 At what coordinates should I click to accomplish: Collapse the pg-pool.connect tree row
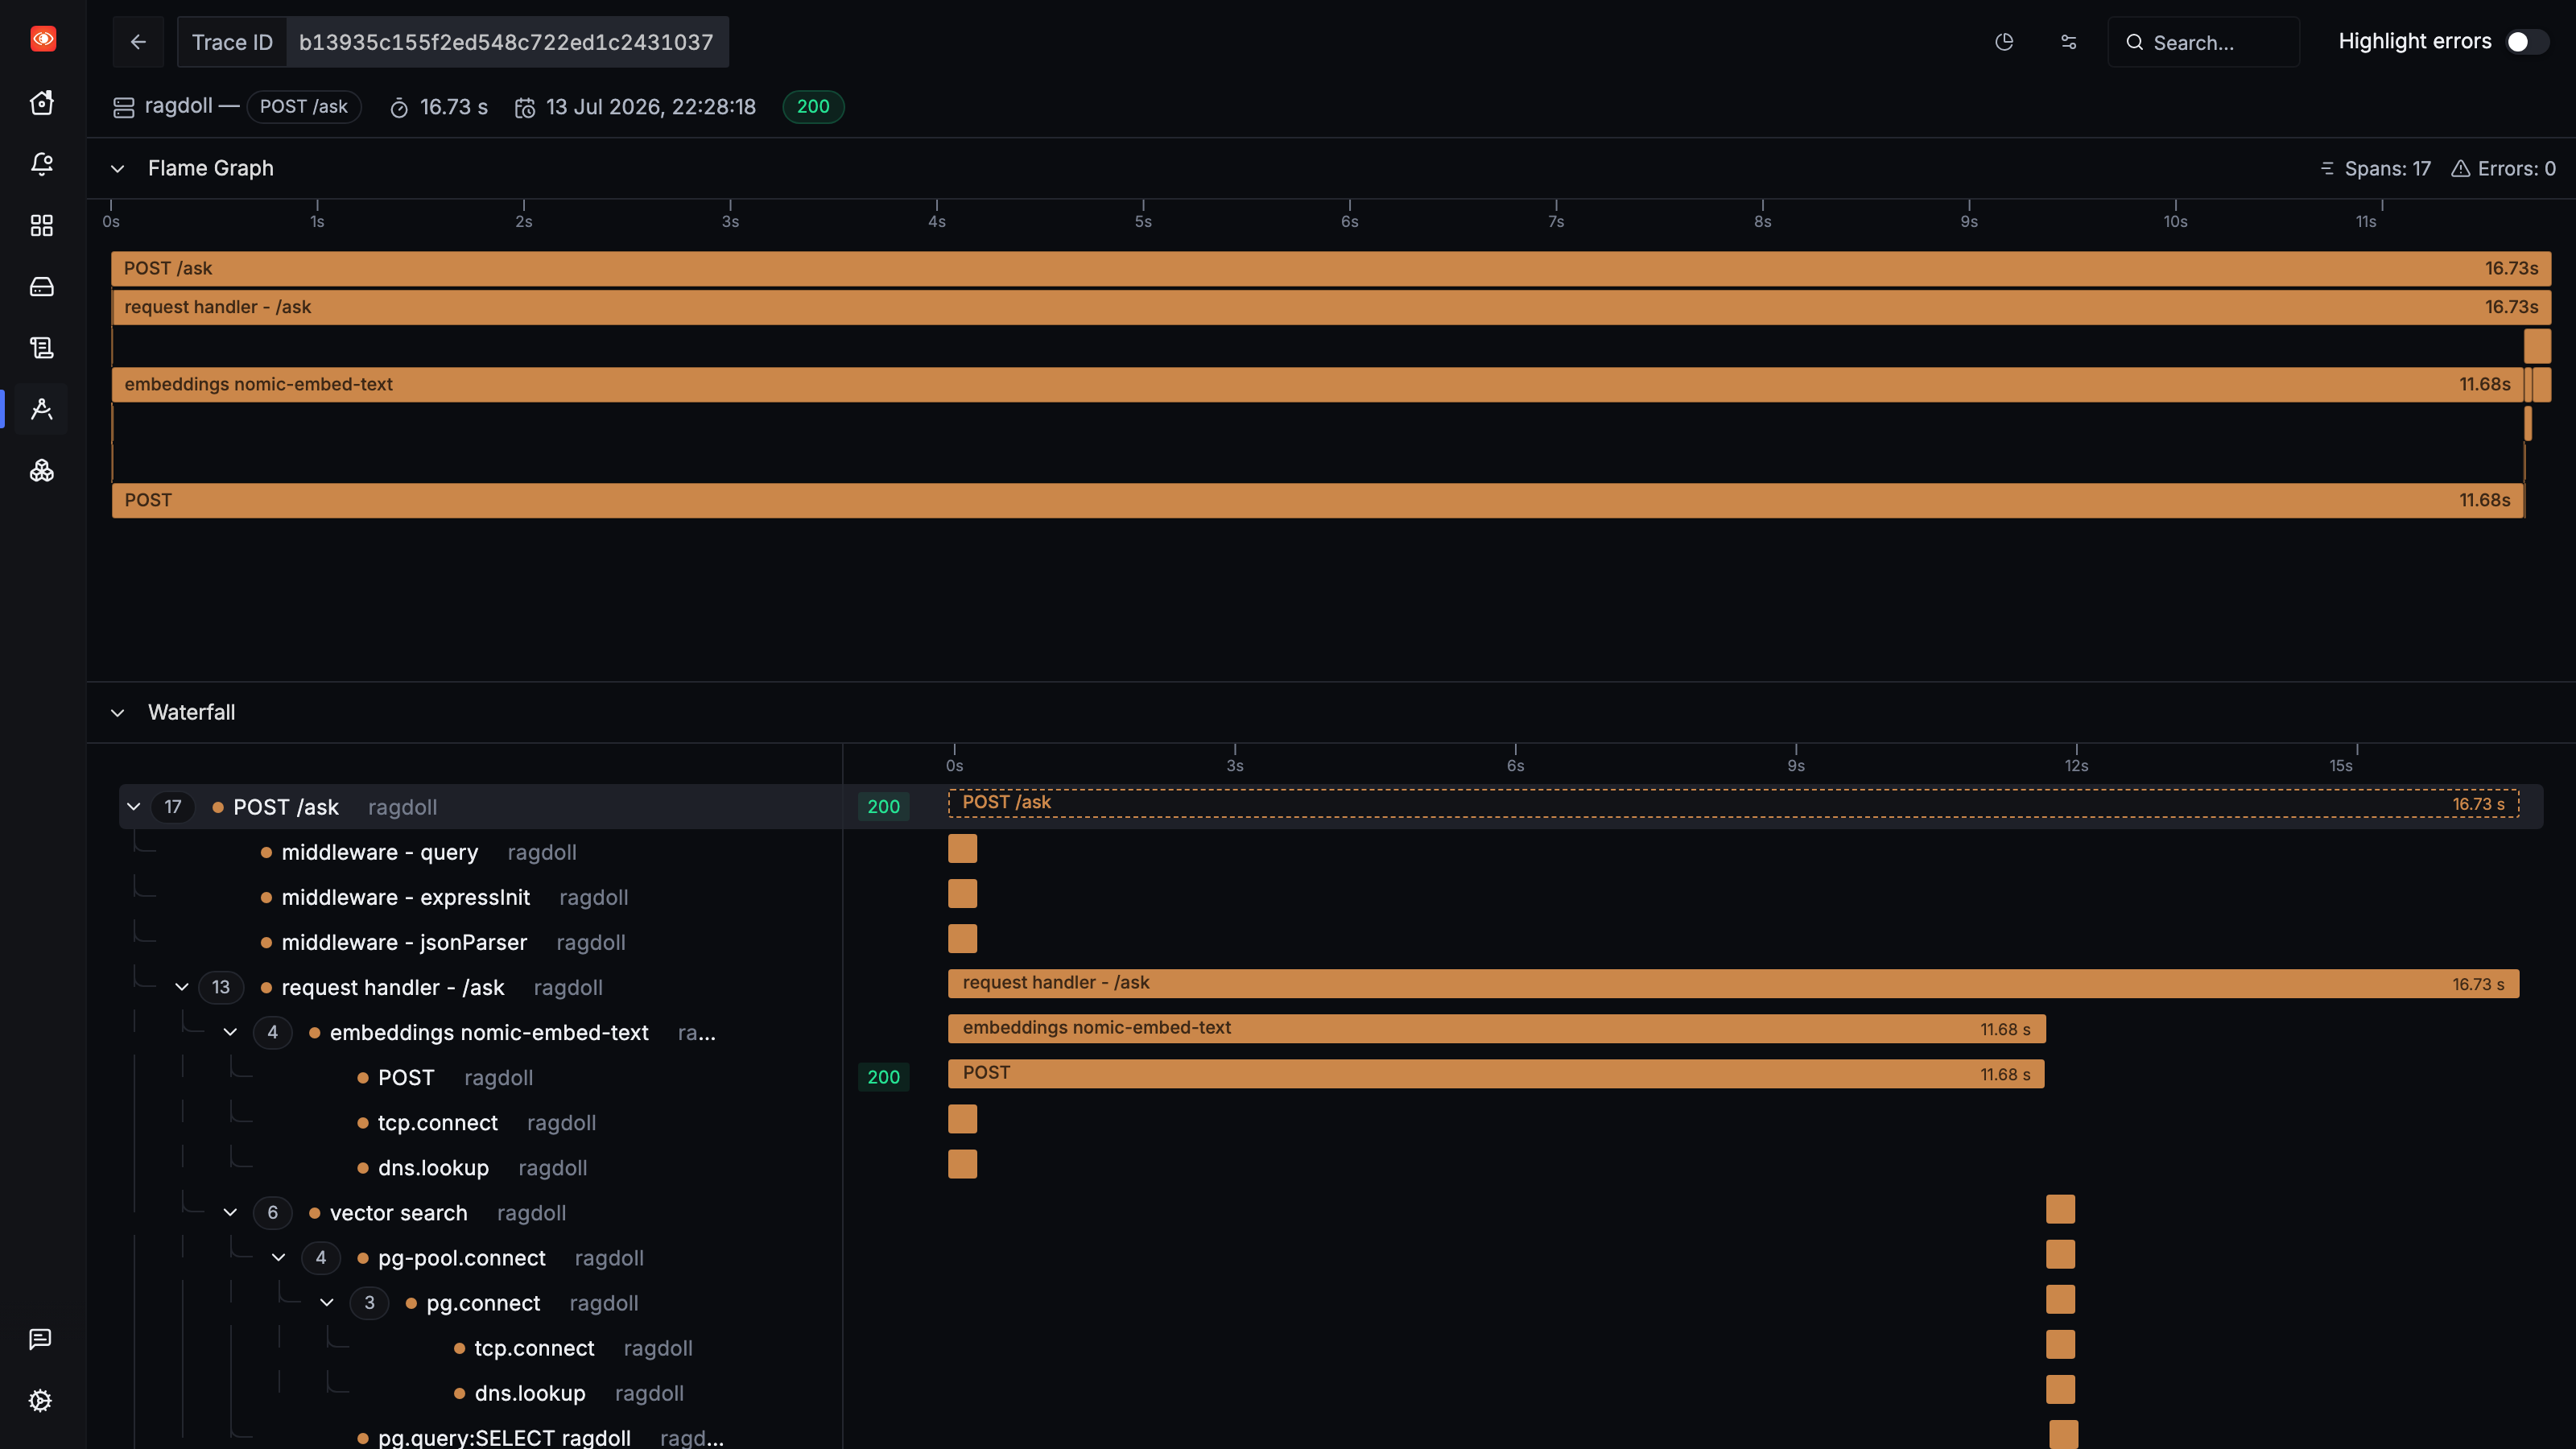(279, 1258)
